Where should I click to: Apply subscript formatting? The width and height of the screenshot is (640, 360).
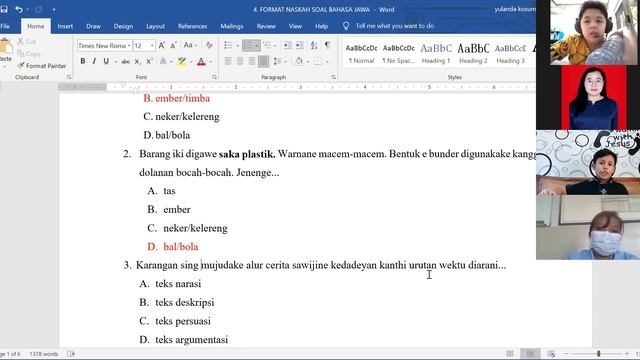coord(138,61)
